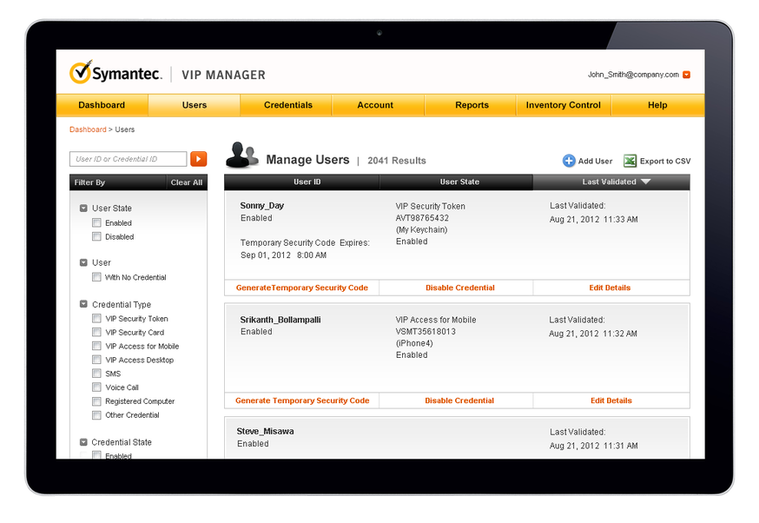Open the Reports tab
The width and height of the screenshot is (759, 523).
click(472, 105)
